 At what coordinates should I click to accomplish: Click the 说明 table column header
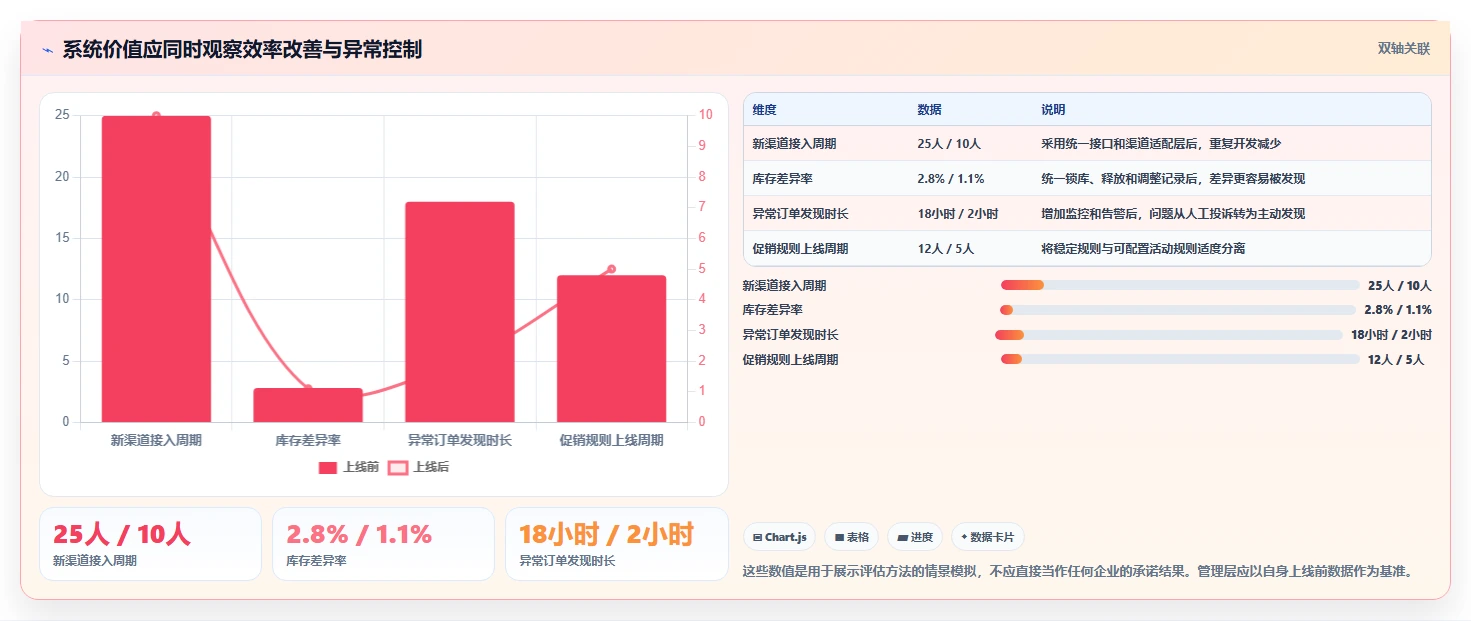tap(1053, 109)
